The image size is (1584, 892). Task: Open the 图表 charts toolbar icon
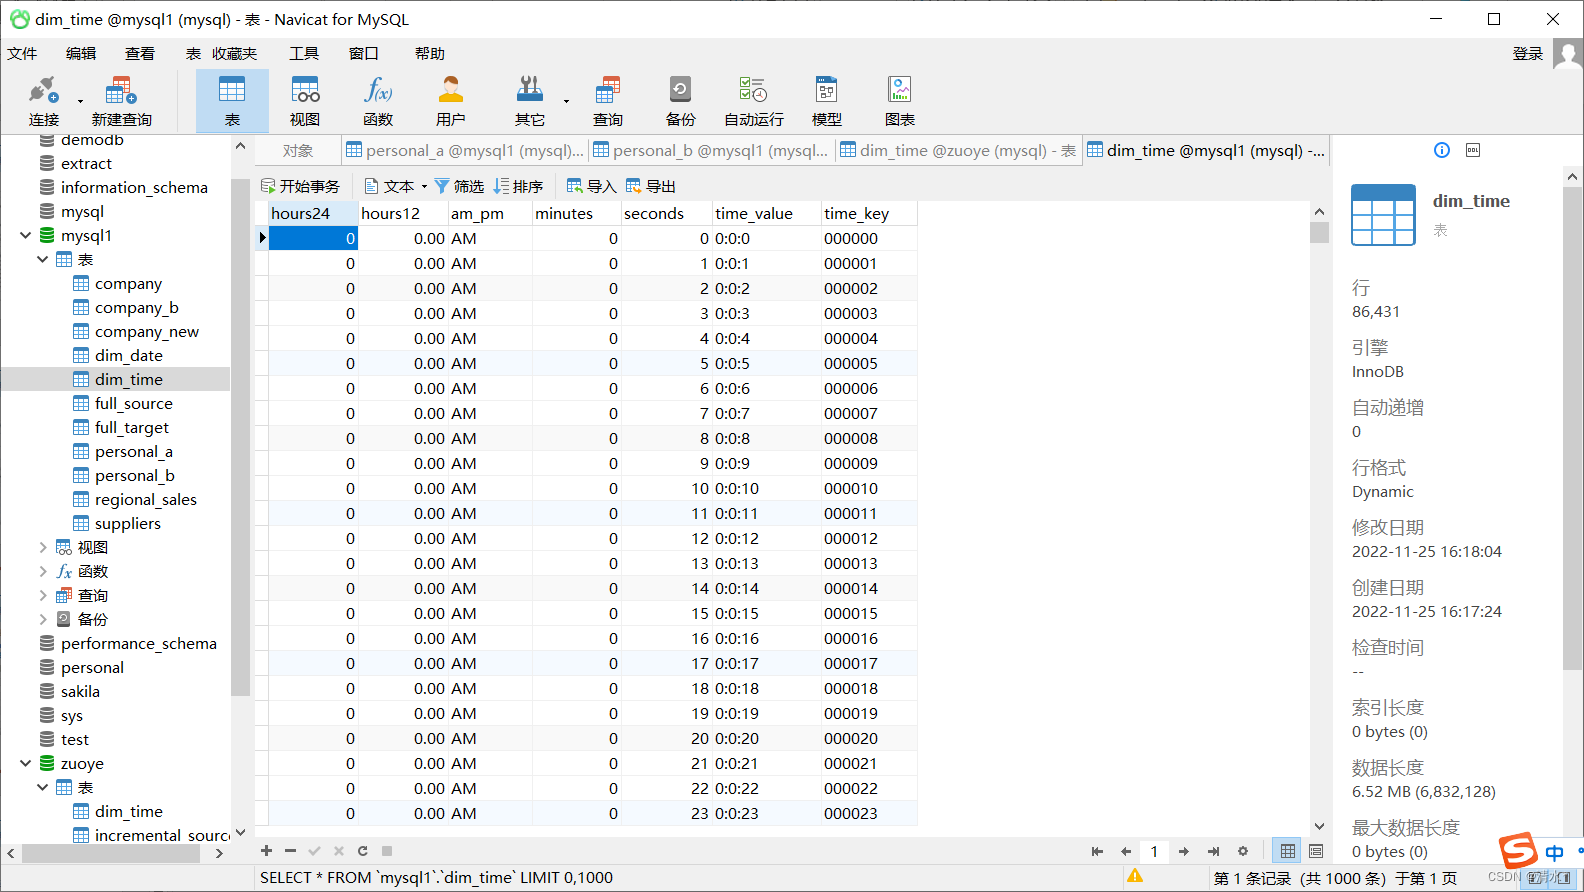[x=900, y=101]
